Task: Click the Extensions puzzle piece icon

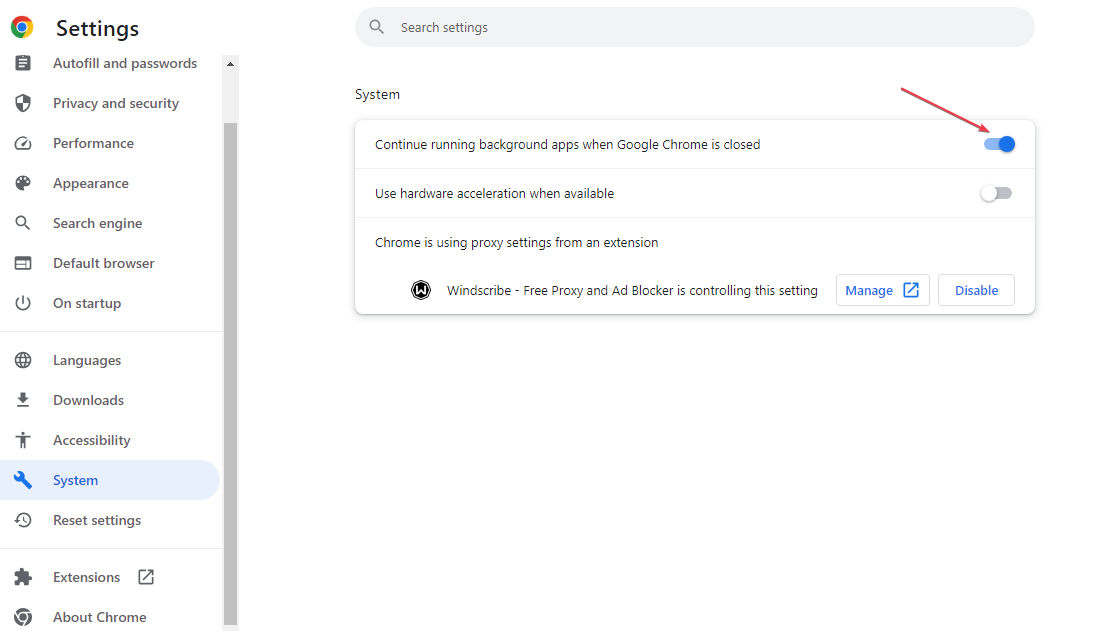Action: click(23, 576)
